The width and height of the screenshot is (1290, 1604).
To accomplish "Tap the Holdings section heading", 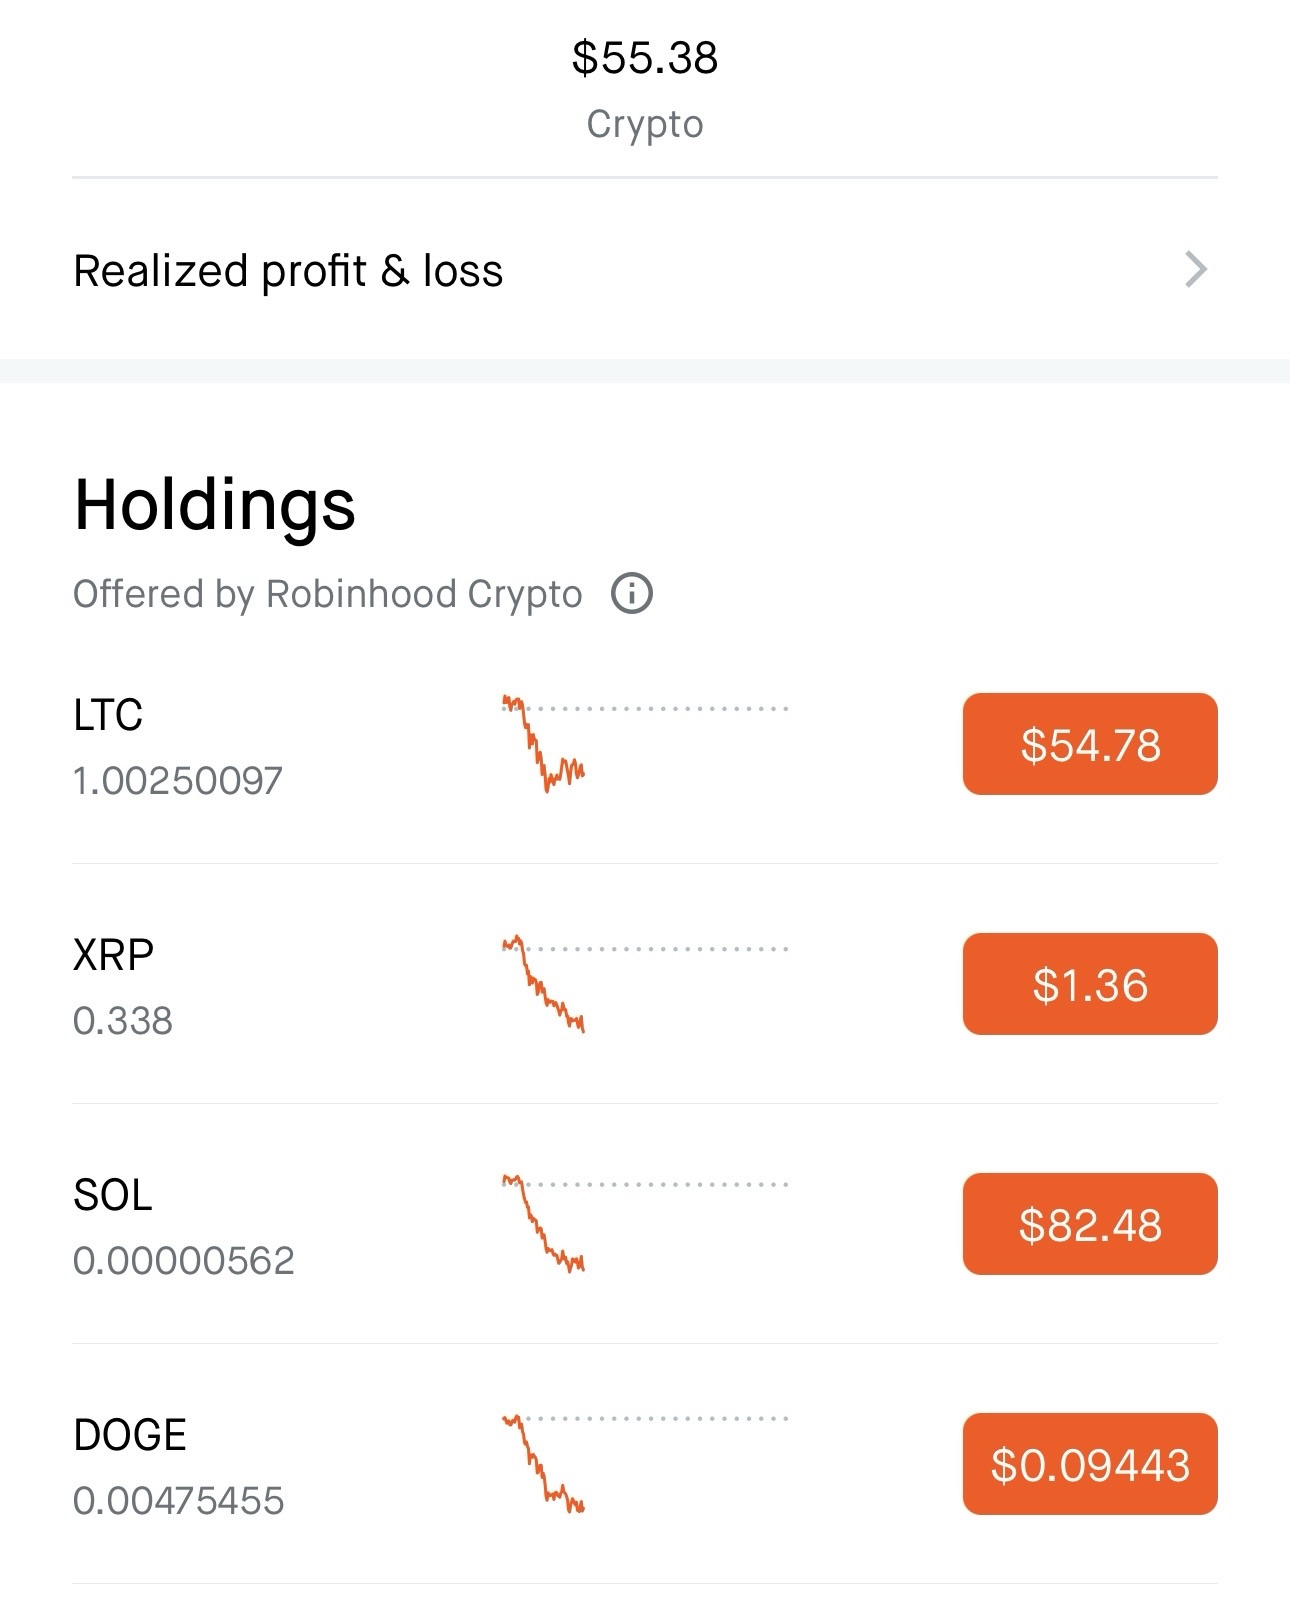I will pos(215,505).
